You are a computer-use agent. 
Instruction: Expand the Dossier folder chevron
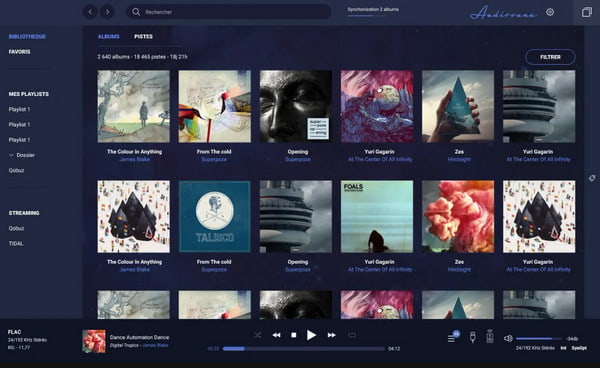11,155
